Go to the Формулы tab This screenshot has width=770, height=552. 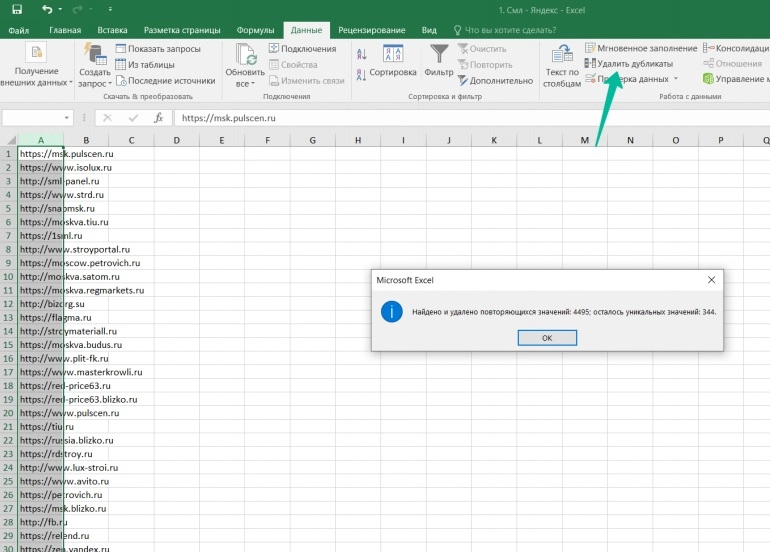255,30
